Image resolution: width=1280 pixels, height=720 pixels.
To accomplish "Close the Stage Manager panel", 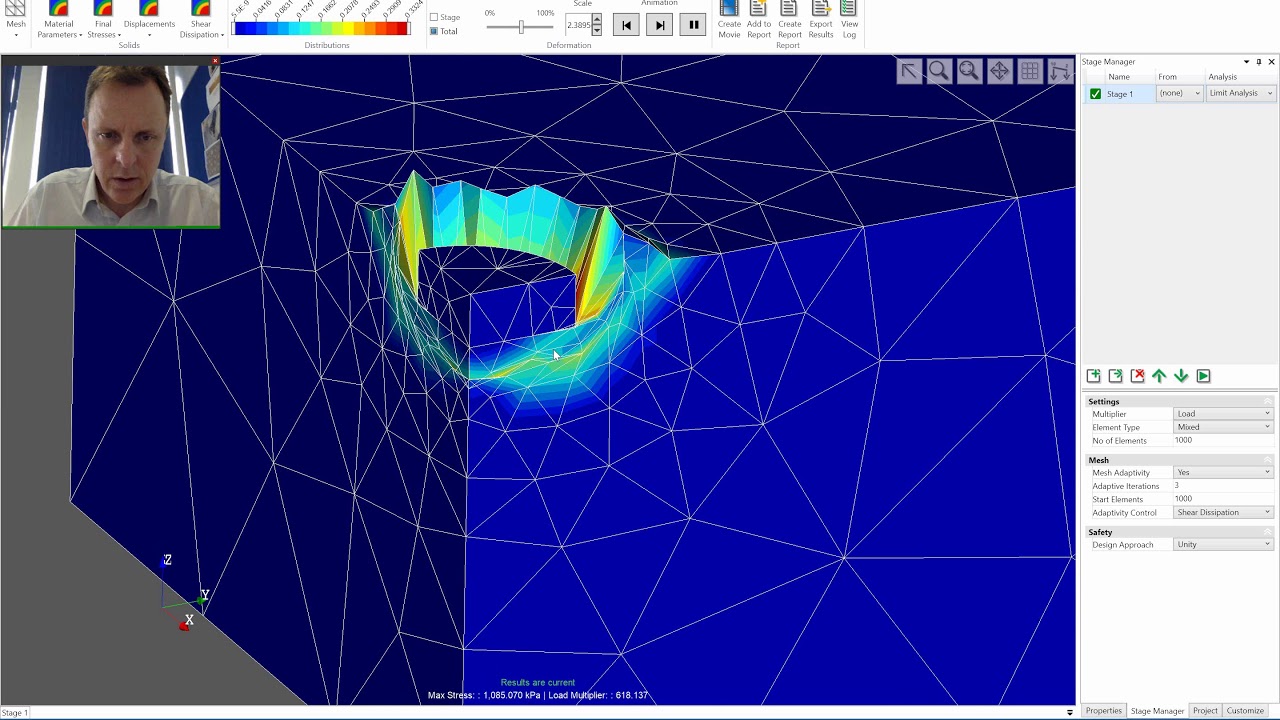I will click(x=1271, y=62).
